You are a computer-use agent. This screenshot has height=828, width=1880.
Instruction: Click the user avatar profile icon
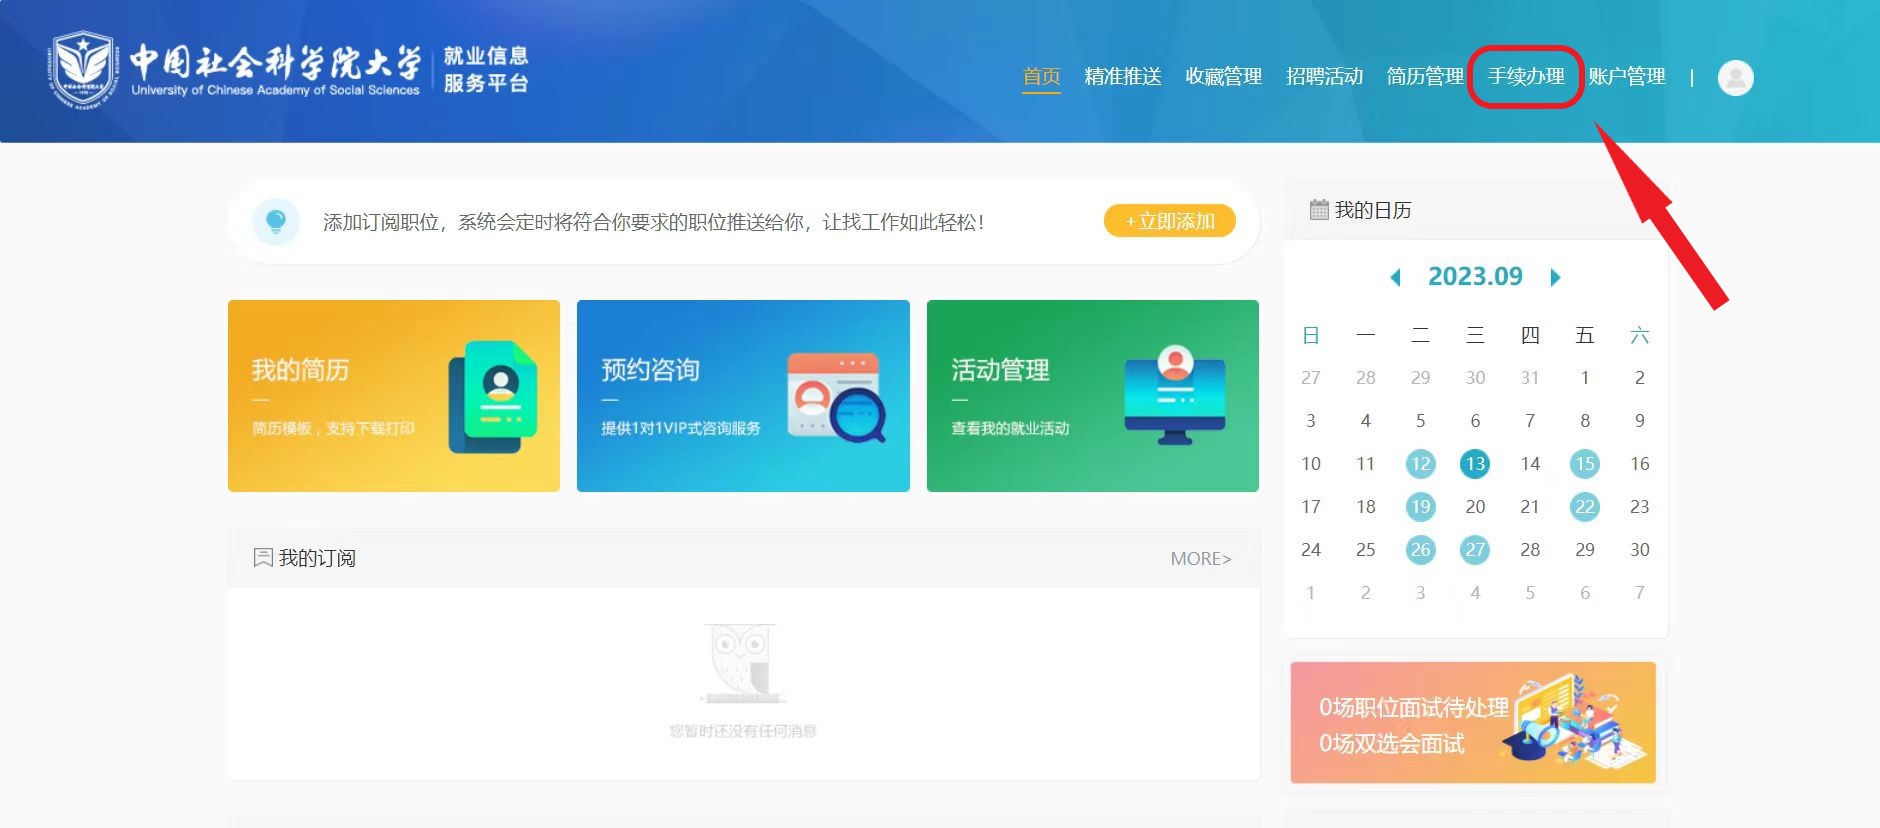1735,77
